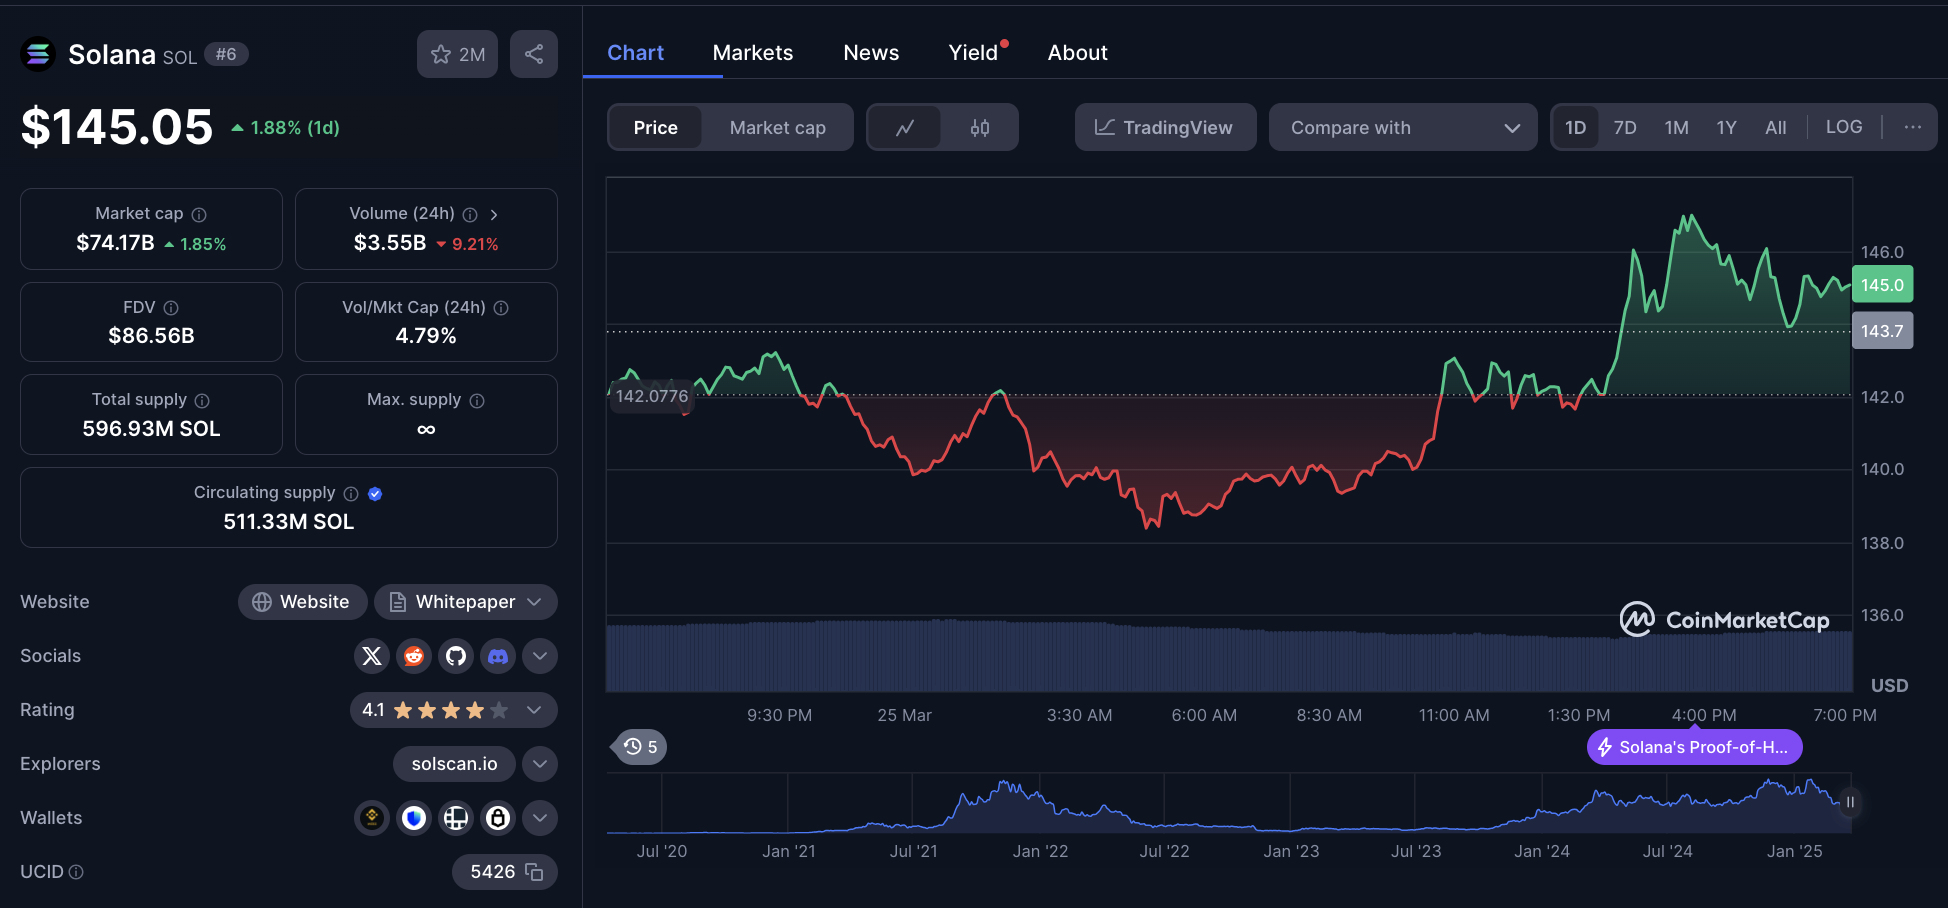Show Circulating supply info icon
The image size is (1948, 908).
click(x=351, y=493)
